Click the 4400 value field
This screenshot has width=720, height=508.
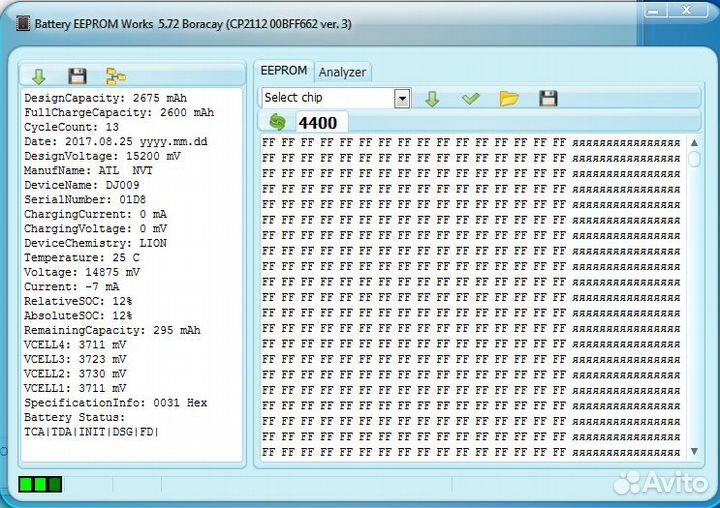click(x=322, y=122)
